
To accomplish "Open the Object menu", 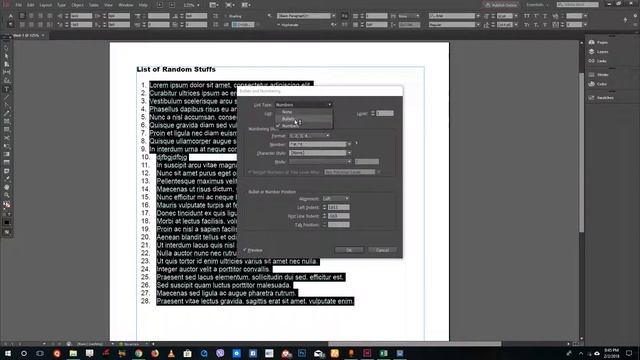I will [77, 5].
